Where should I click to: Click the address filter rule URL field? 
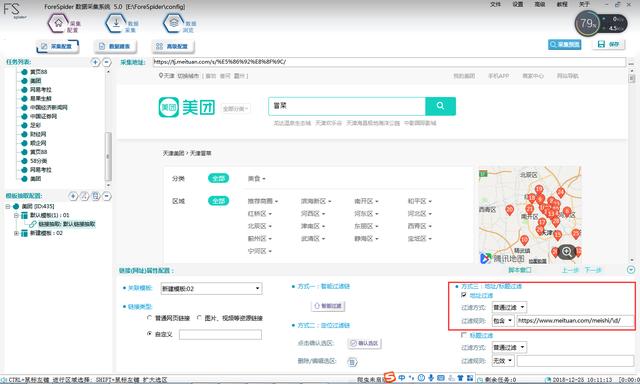tap(575, 321)
